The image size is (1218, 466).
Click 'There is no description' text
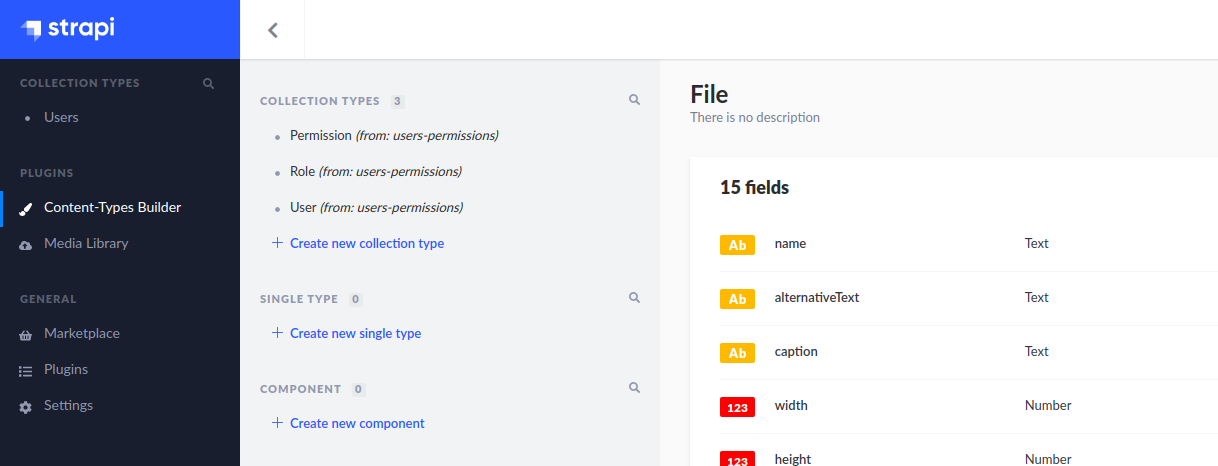point(755,117)
